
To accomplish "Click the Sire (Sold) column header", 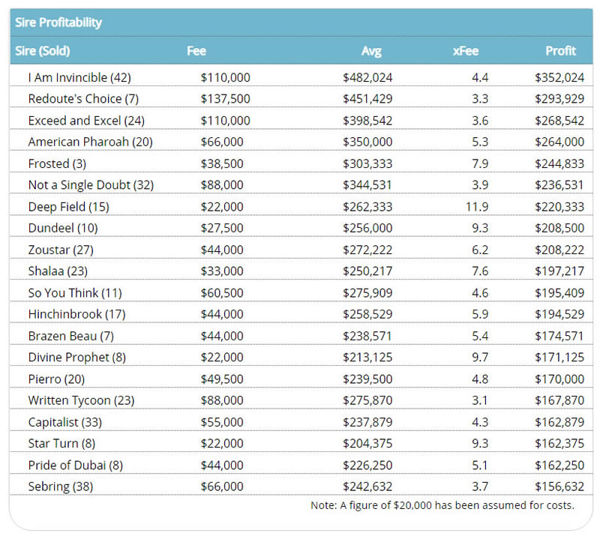I will click(42, 50).
